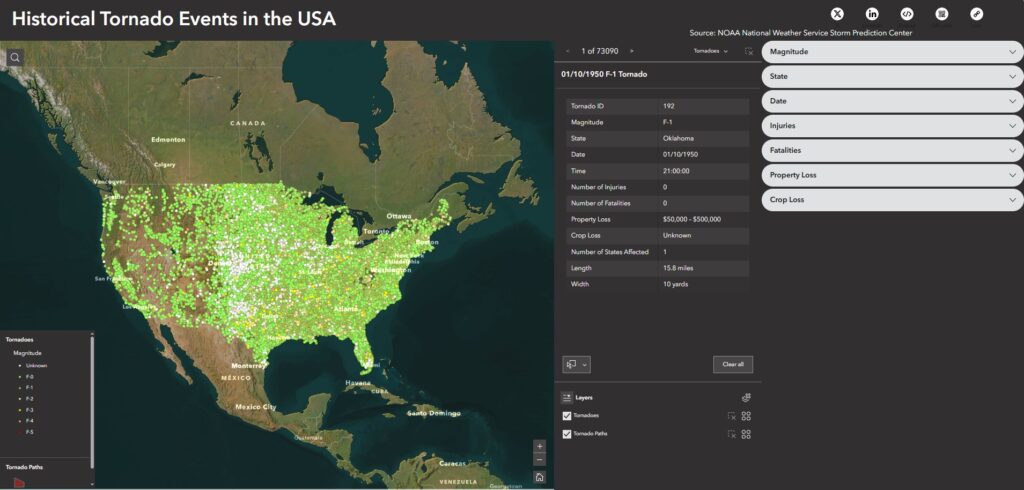Toggle the Tornado Paths layer checkbox
The width and height of the screenshot is (1024, 490).
tap(567, 434)
